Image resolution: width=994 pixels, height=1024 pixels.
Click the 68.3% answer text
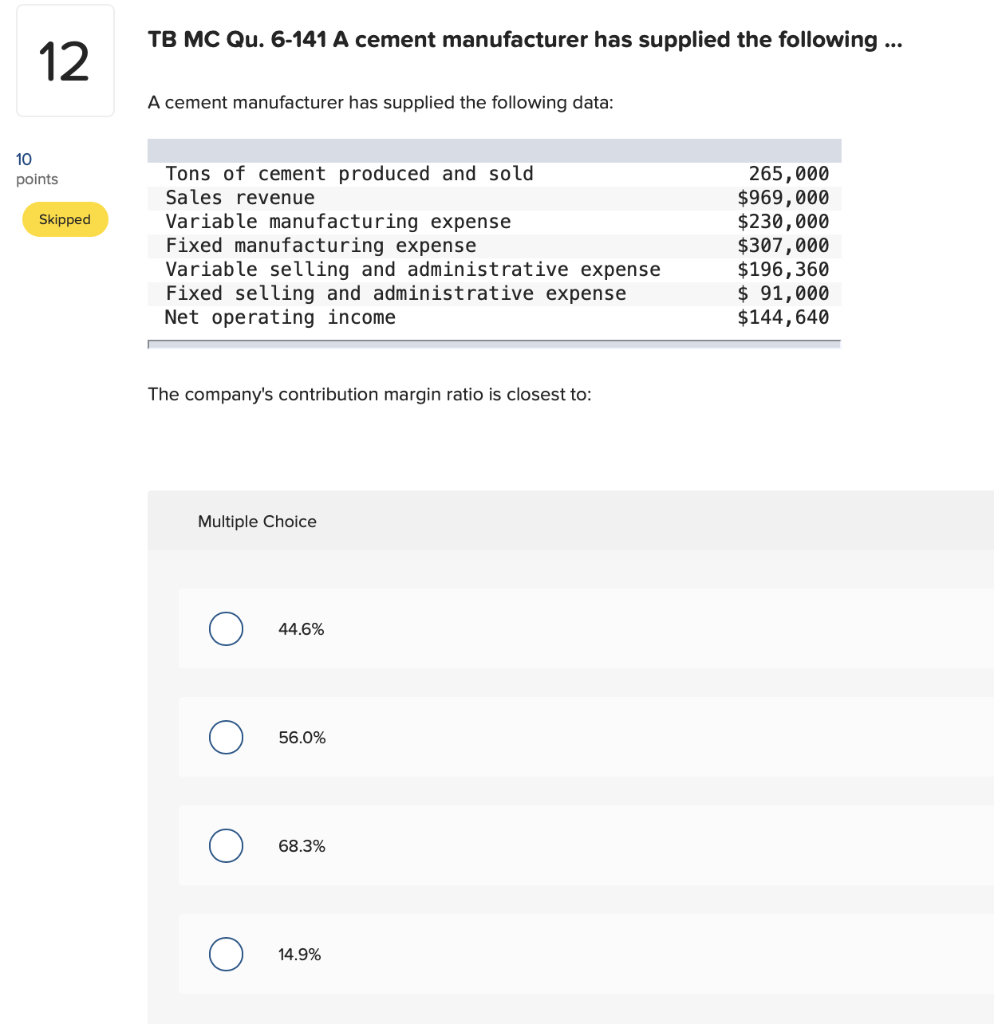[x=302, y=846]
